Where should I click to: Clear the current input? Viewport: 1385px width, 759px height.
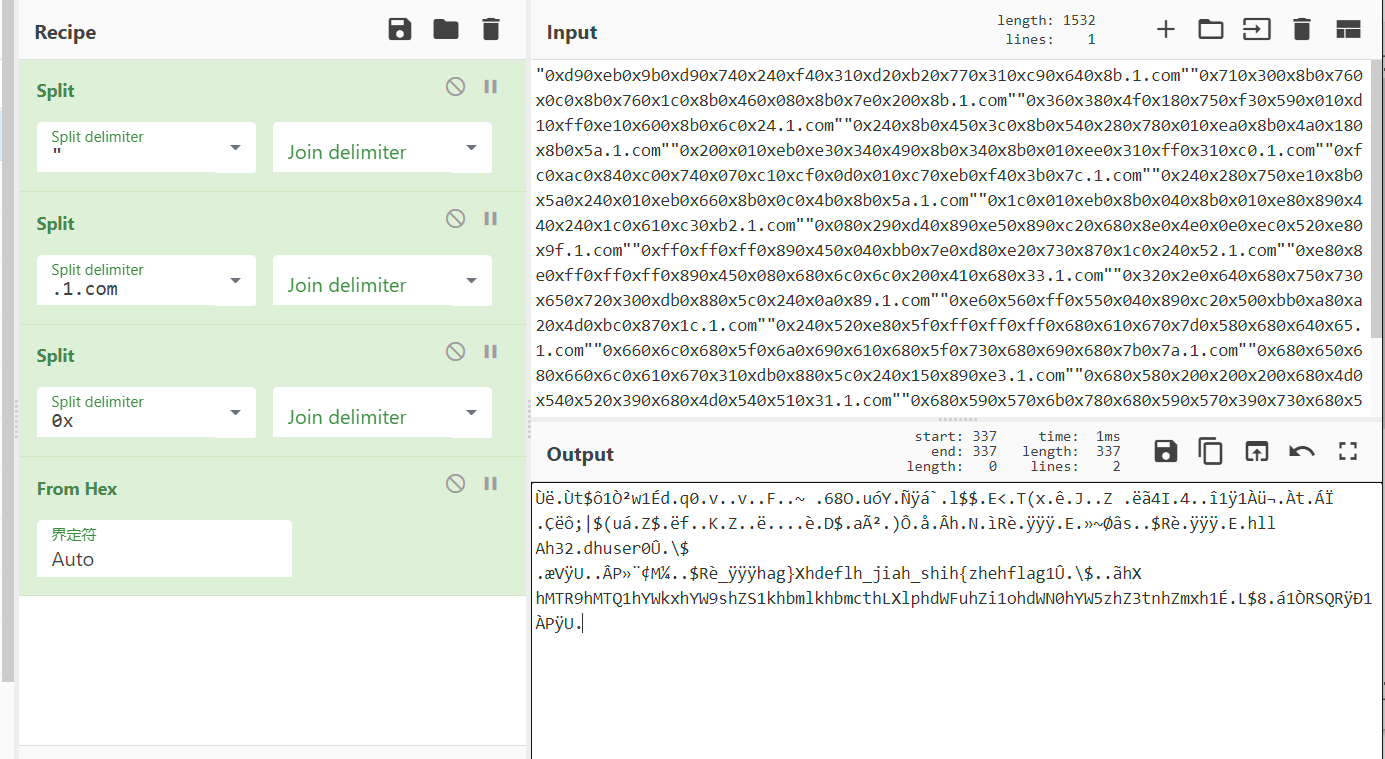[1301, 29]
